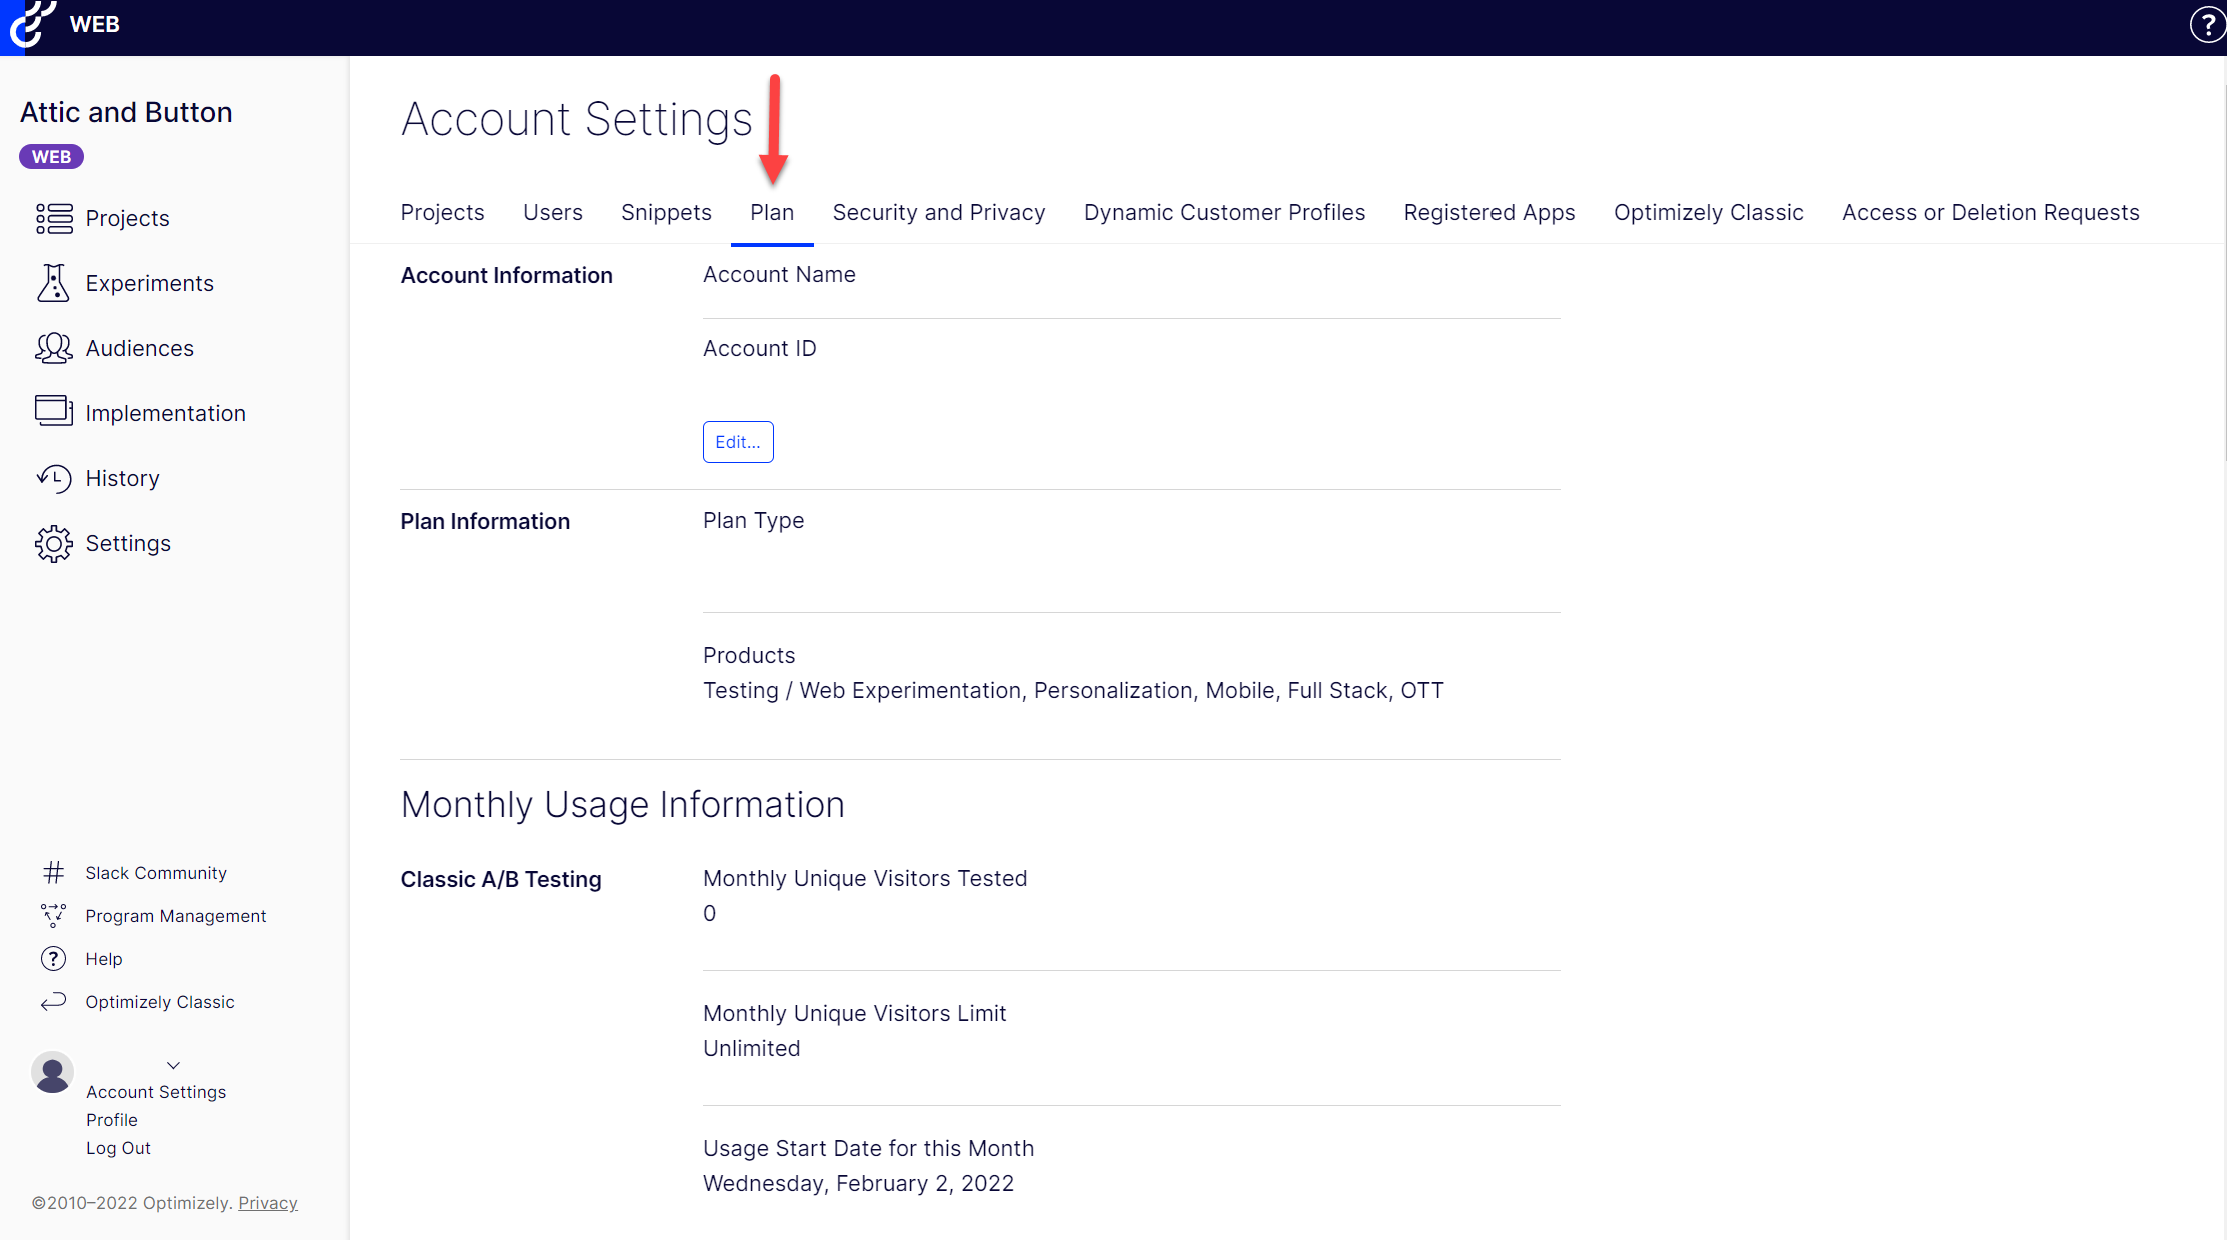Go to the Registered Apps tab

pyautogui.click(x=1489, y=213)
